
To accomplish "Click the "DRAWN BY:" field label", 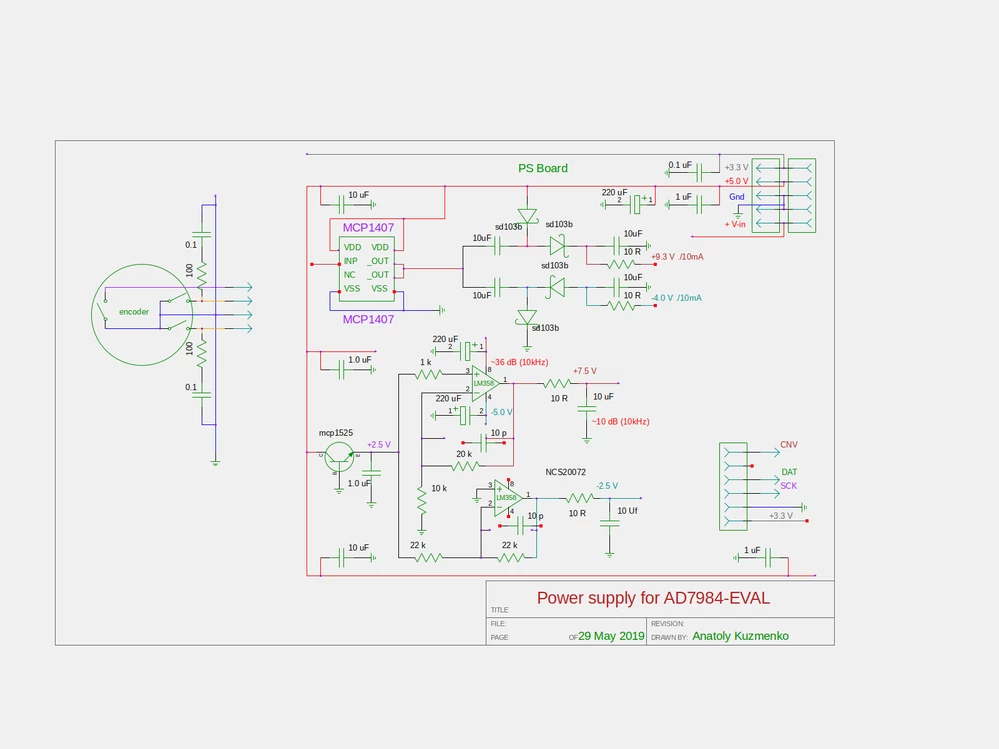I will (669, 637).
